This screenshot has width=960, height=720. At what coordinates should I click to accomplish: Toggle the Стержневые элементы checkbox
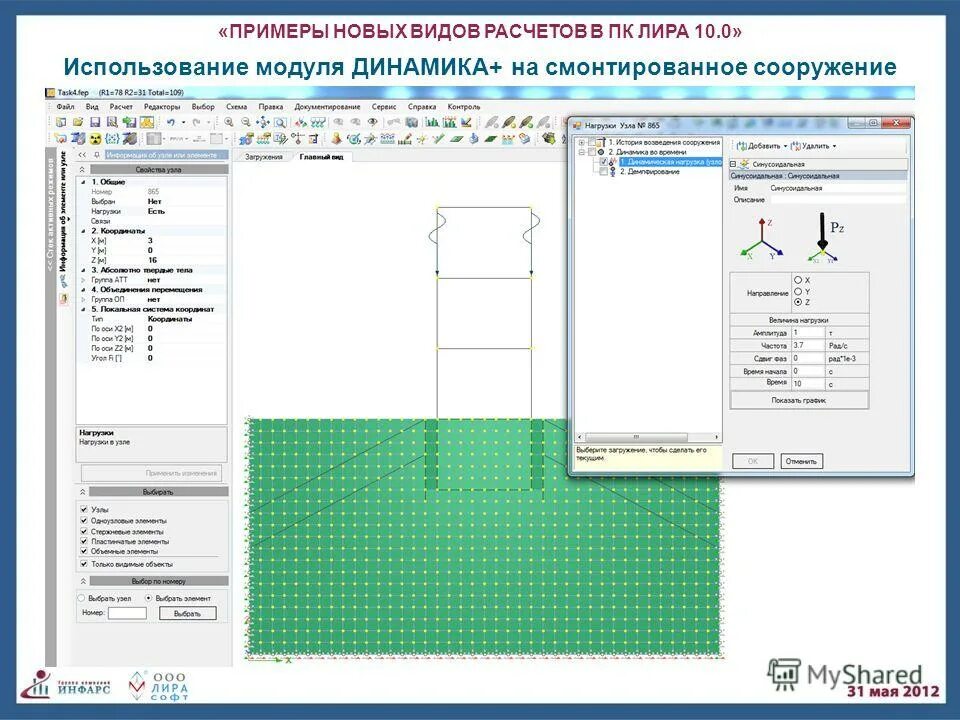[84, 531]
